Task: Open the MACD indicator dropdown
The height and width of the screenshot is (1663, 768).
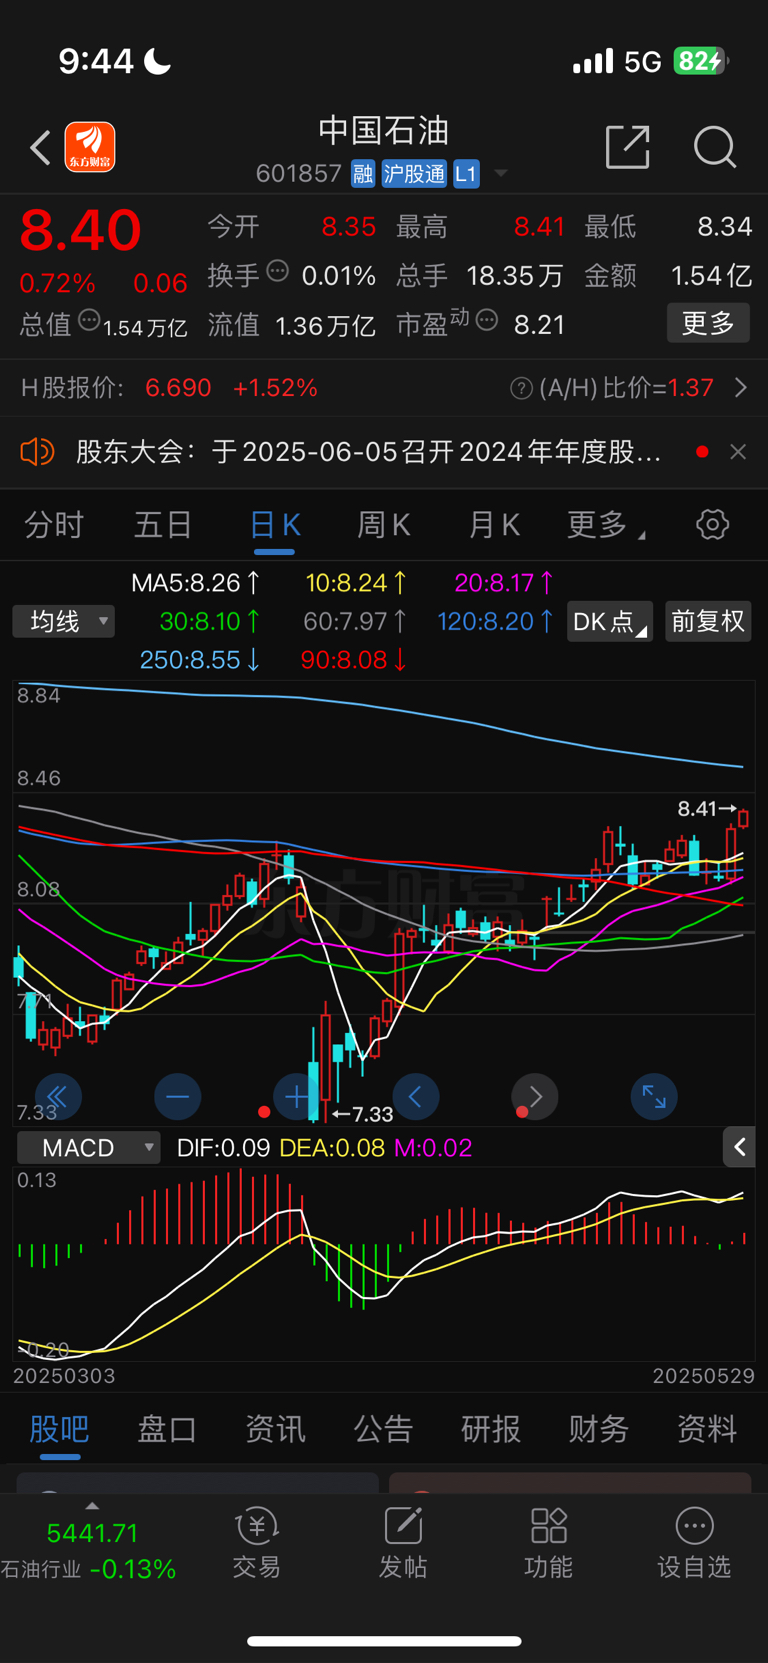Action: coord(88,1147)
